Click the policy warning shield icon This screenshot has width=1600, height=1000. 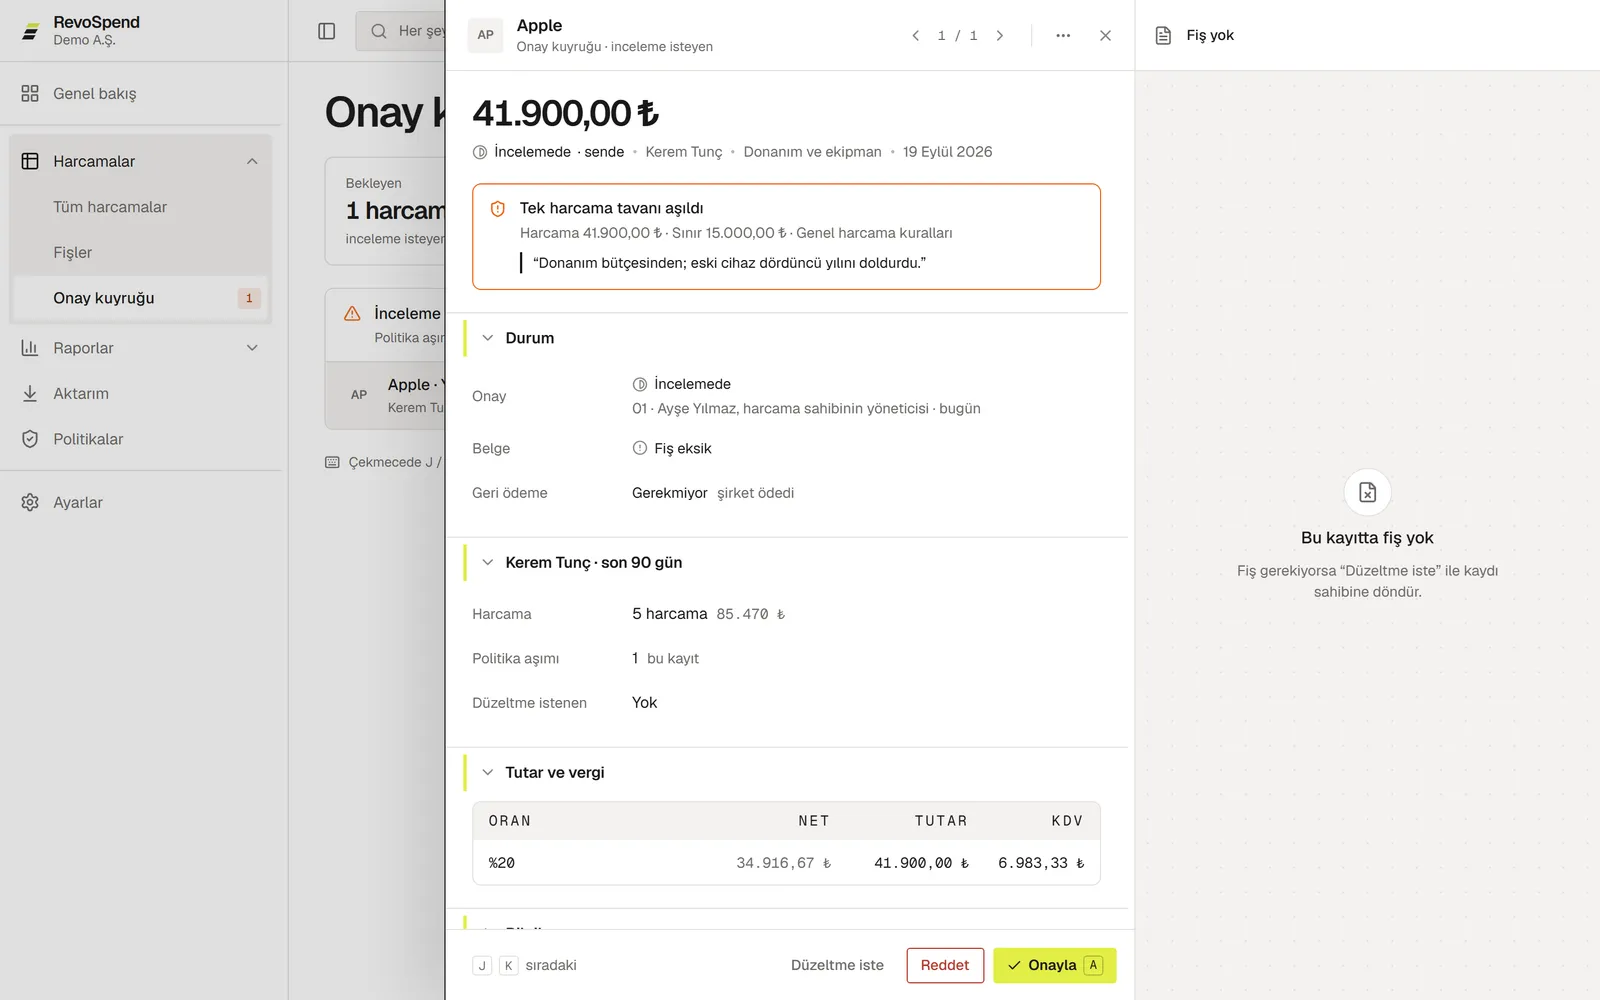click(498, 209)
